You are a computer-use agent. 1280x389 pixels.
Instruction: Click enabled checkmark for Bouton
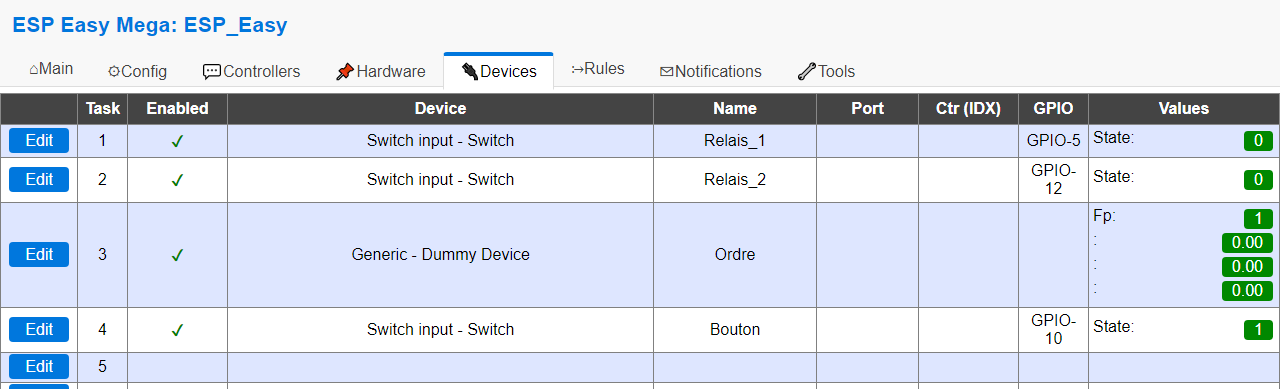pos(177,331)
